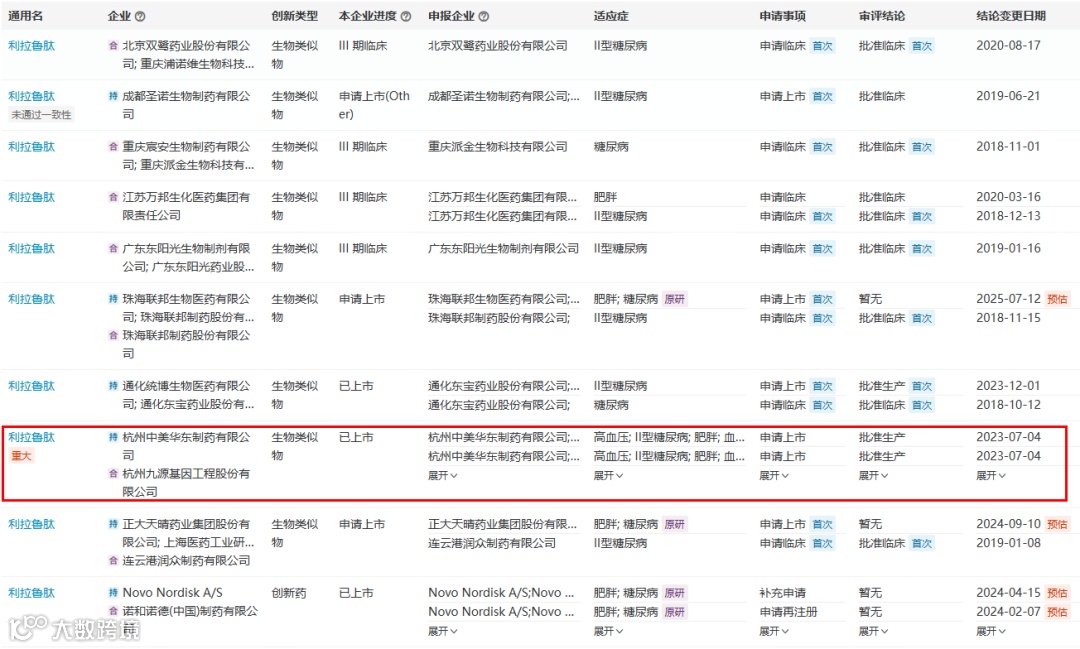Expand 审评结论 list in Novo Nordisk row
Screen dimensions: 1080x649
(x=873, y=631)
